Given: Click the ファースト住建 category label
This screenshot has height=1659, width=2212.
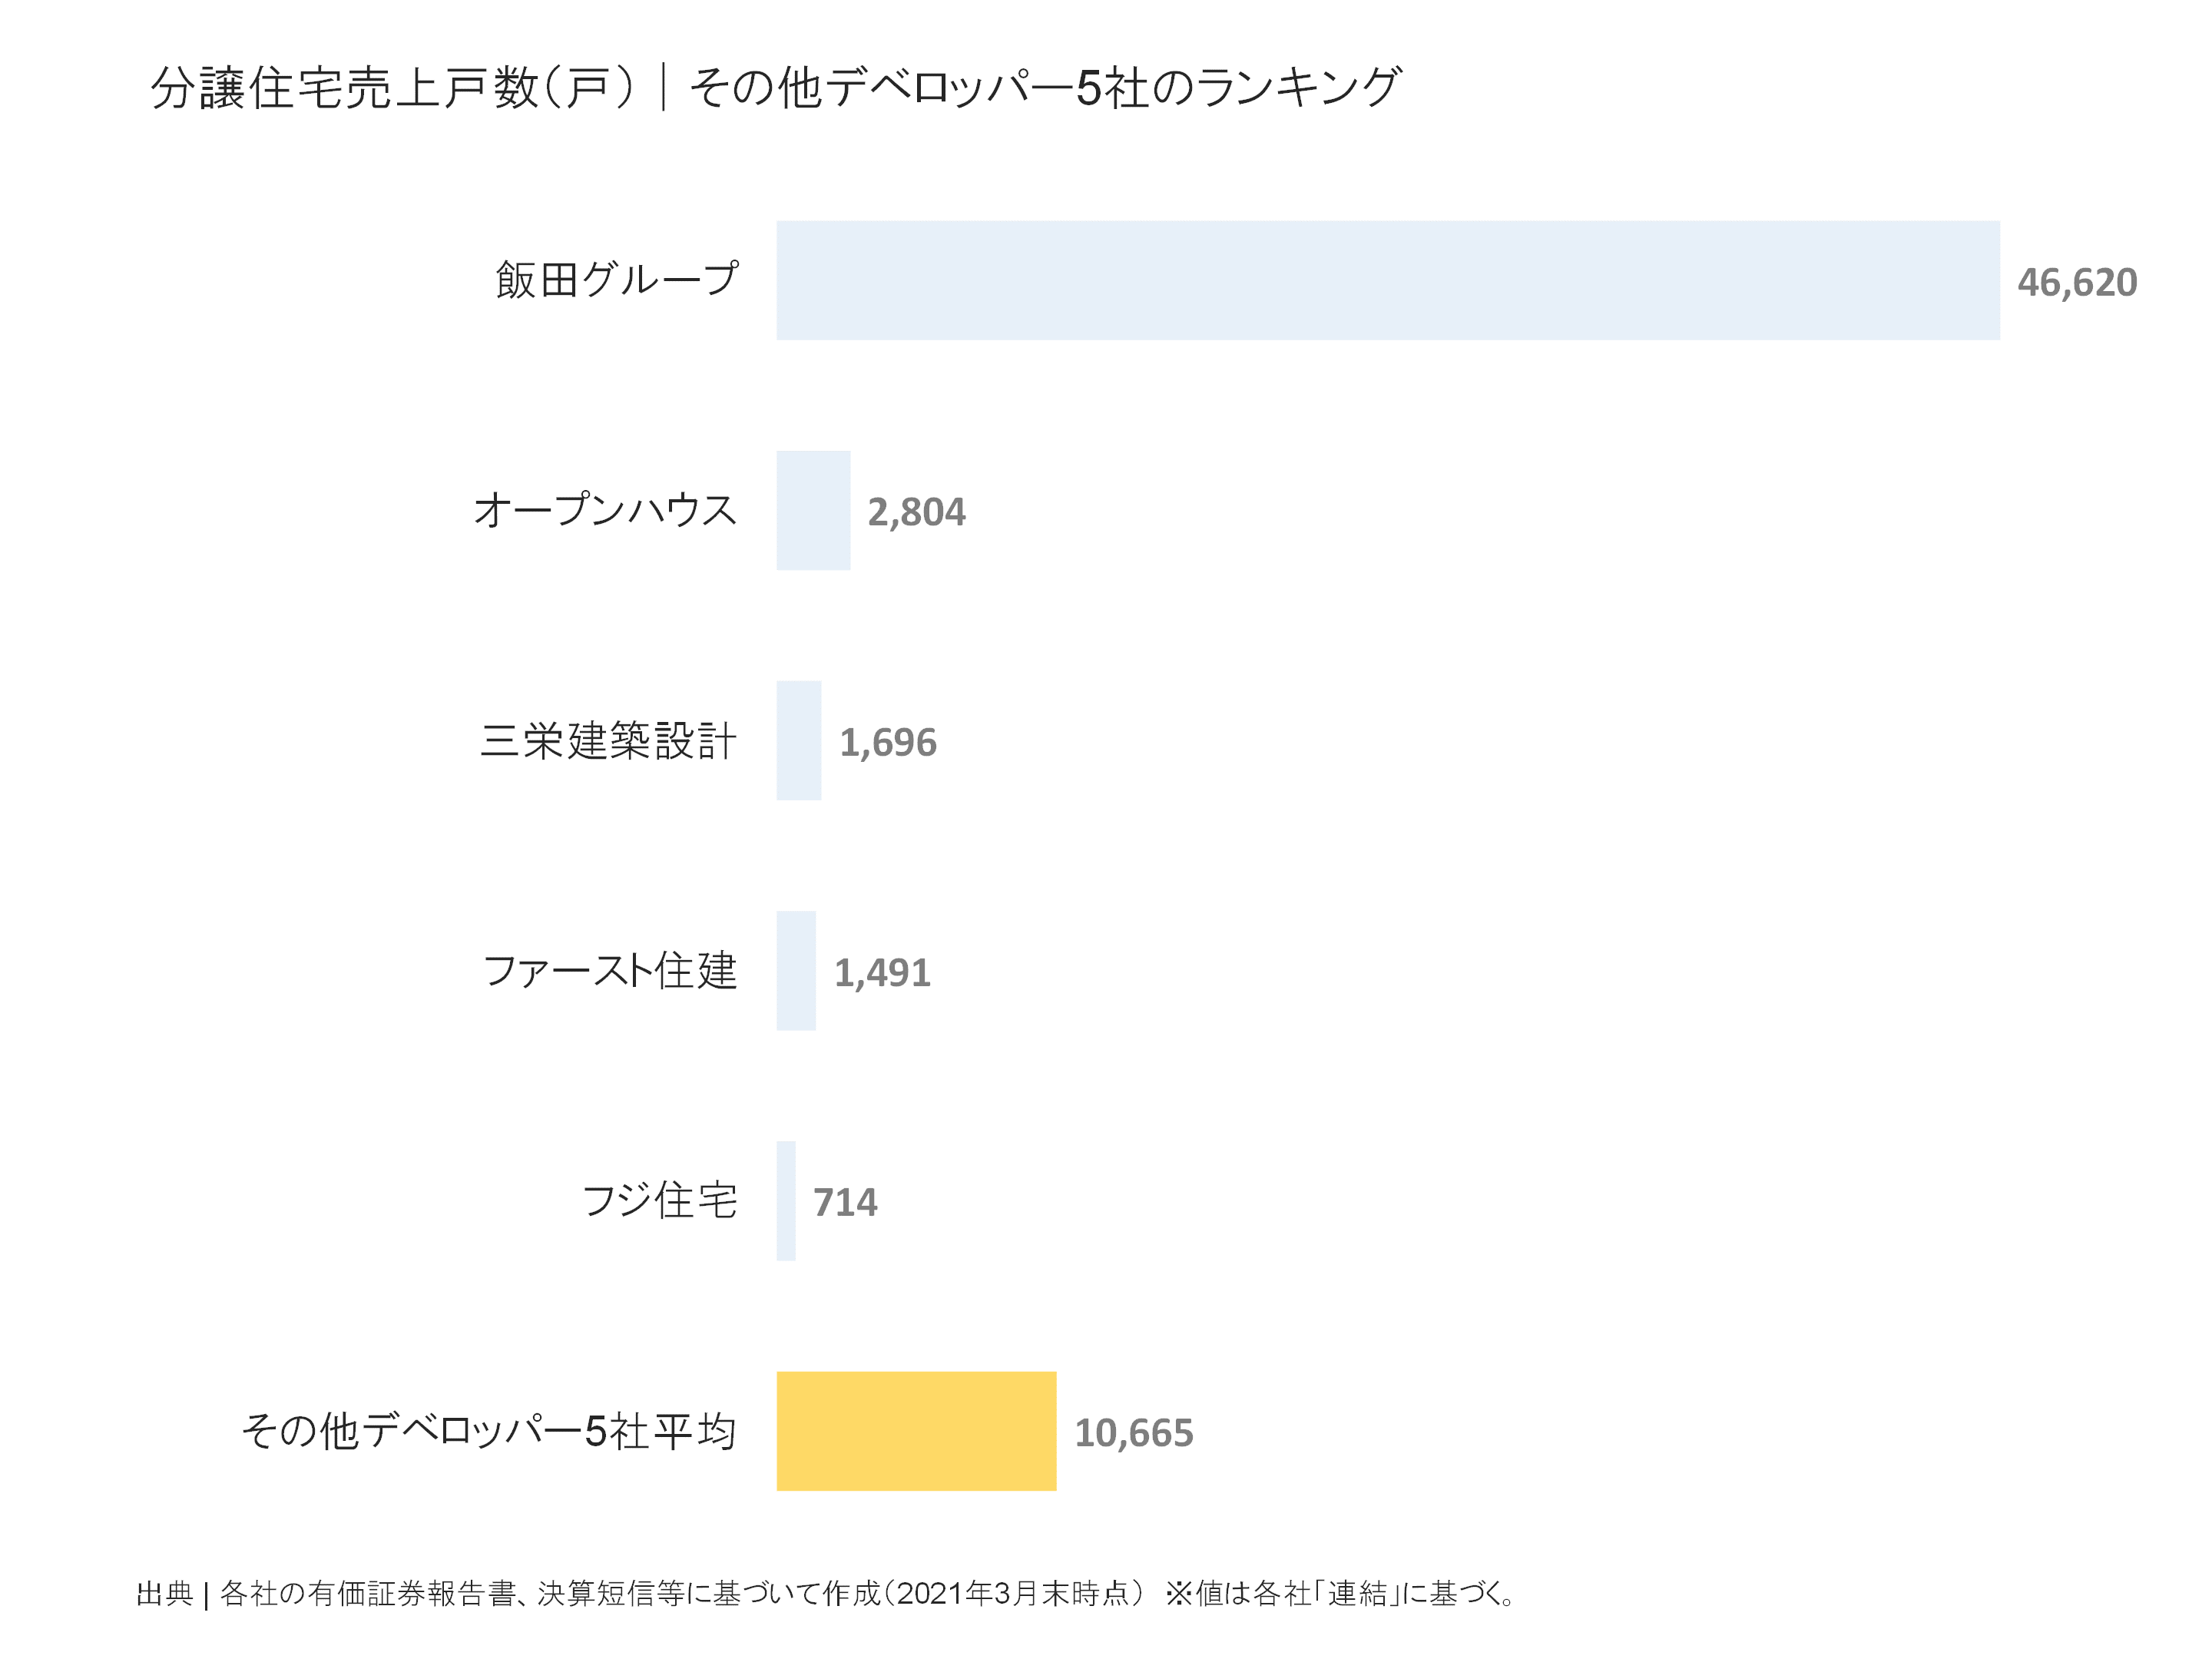Looking at the screenshot, I should 610,971.
